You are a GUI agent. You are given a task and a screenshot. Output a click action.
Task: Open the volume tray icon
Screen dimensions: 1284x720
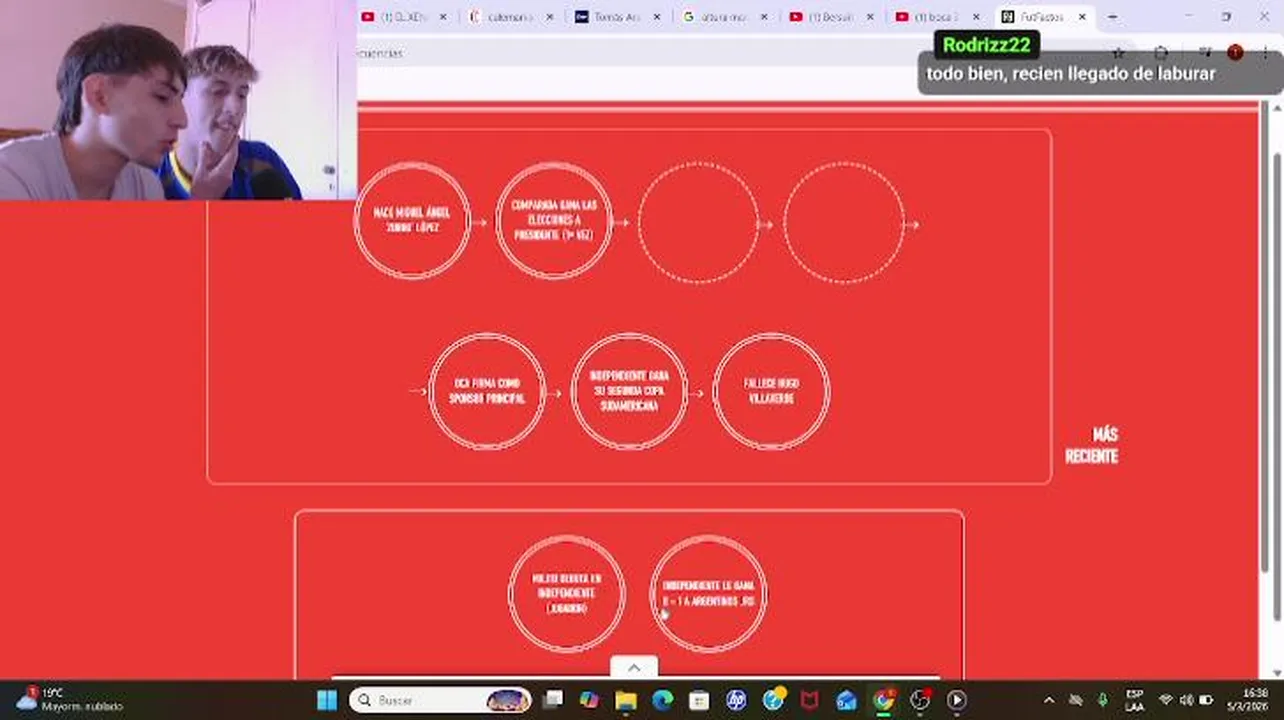(1186, 700)
